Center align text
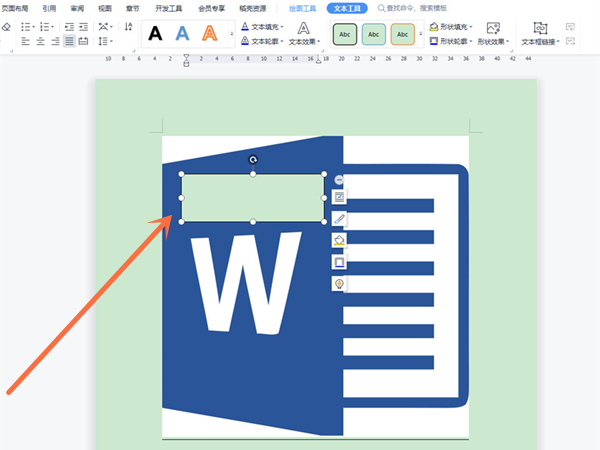 click(41, 41)
